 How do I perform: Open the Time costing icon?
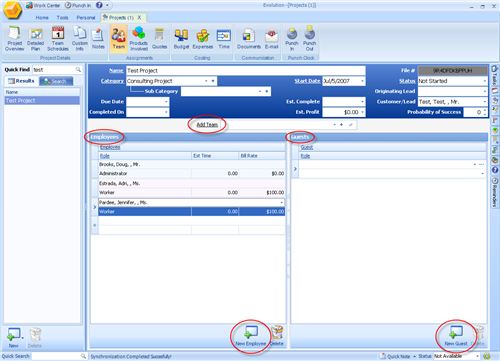pyautogui.click(x=224, y=39)
